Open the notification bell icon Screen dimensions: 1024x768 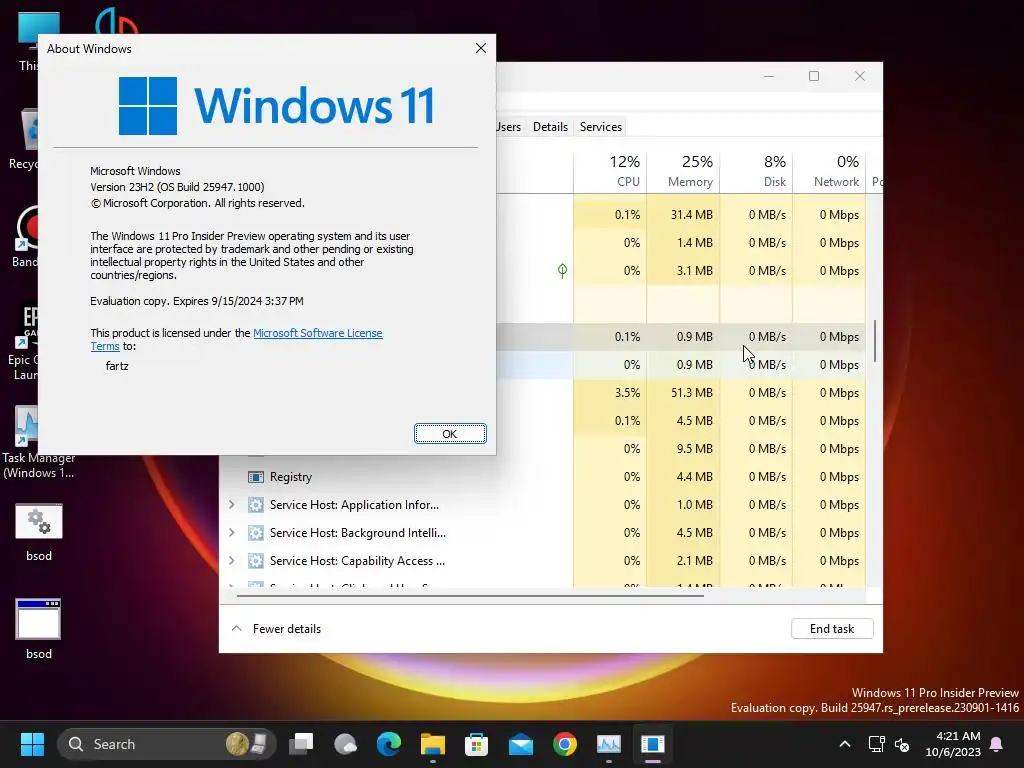(x=997, y=744)
